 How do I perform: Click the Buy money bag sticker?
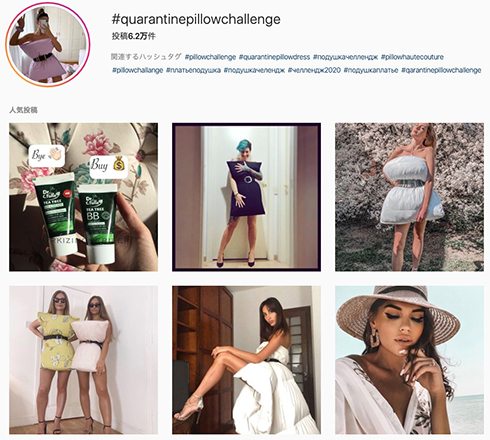(109, 165)
